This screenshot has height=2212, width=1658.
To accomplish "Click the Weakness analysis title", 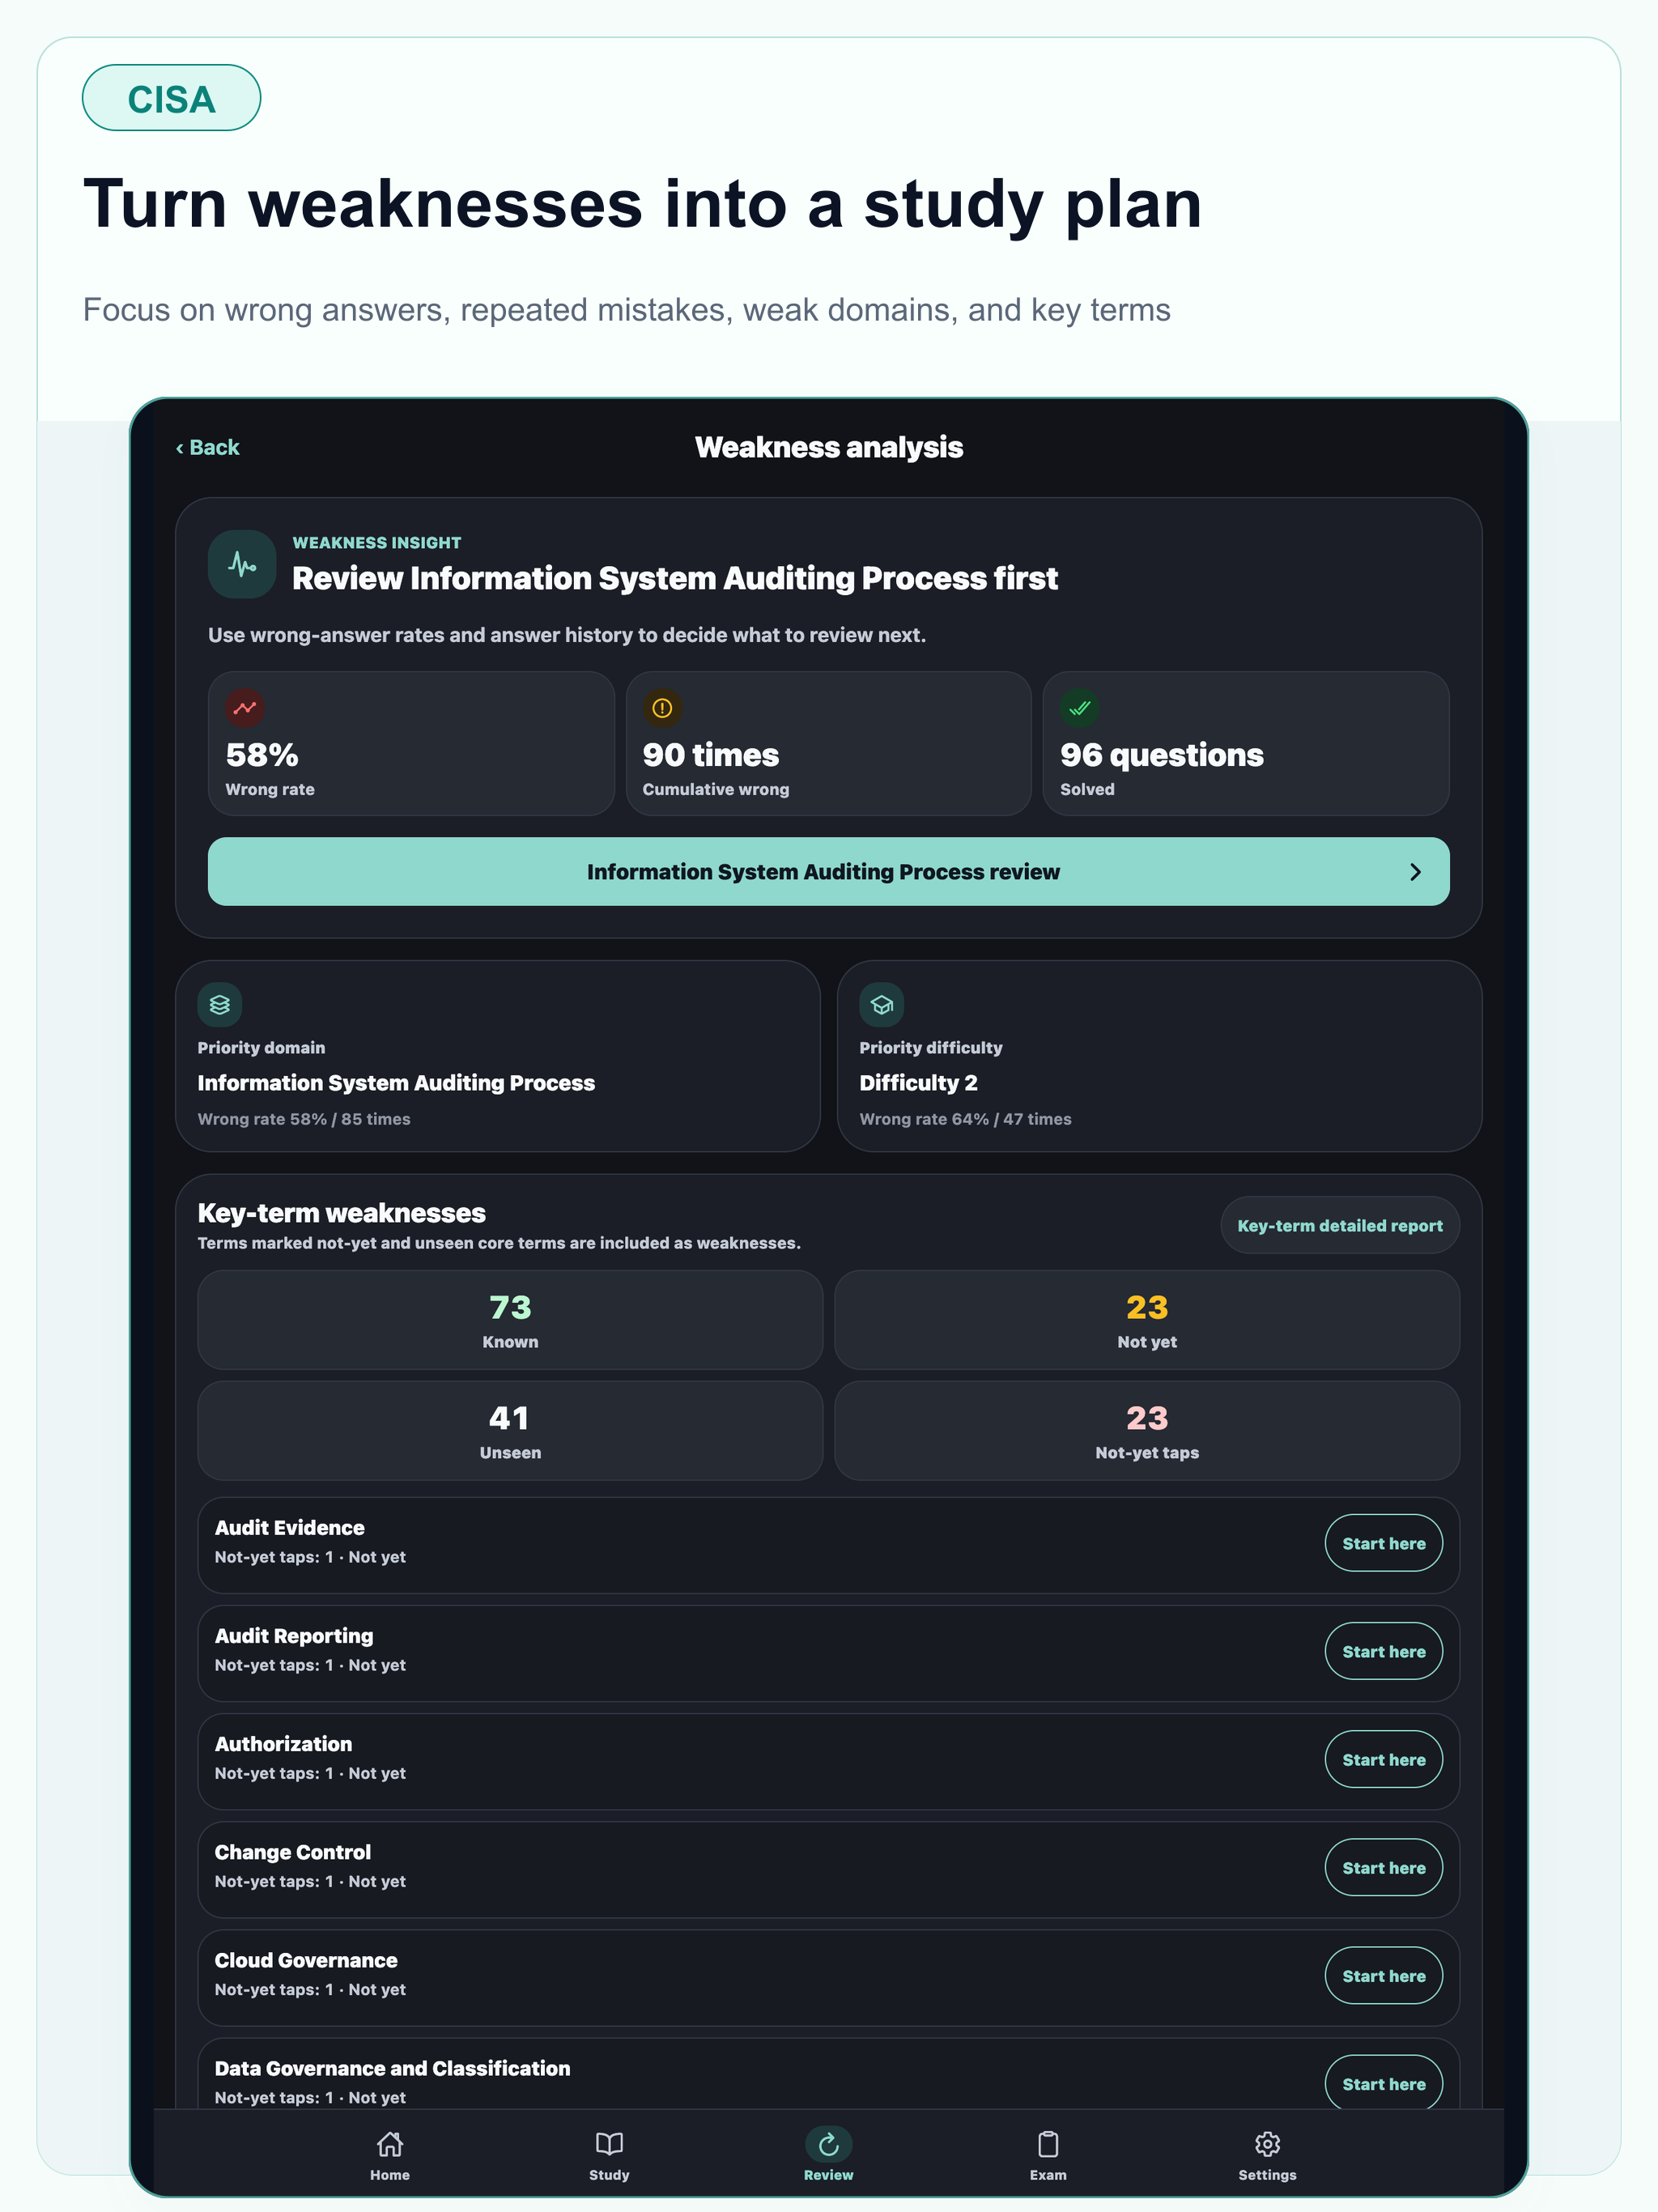I will coord(829,447).
